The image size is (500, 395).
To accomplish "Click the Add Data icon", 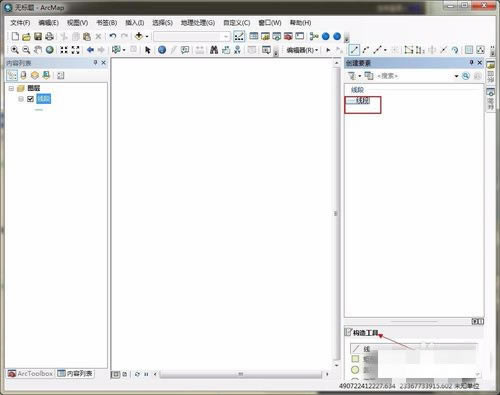I will [x=139, y=36].
